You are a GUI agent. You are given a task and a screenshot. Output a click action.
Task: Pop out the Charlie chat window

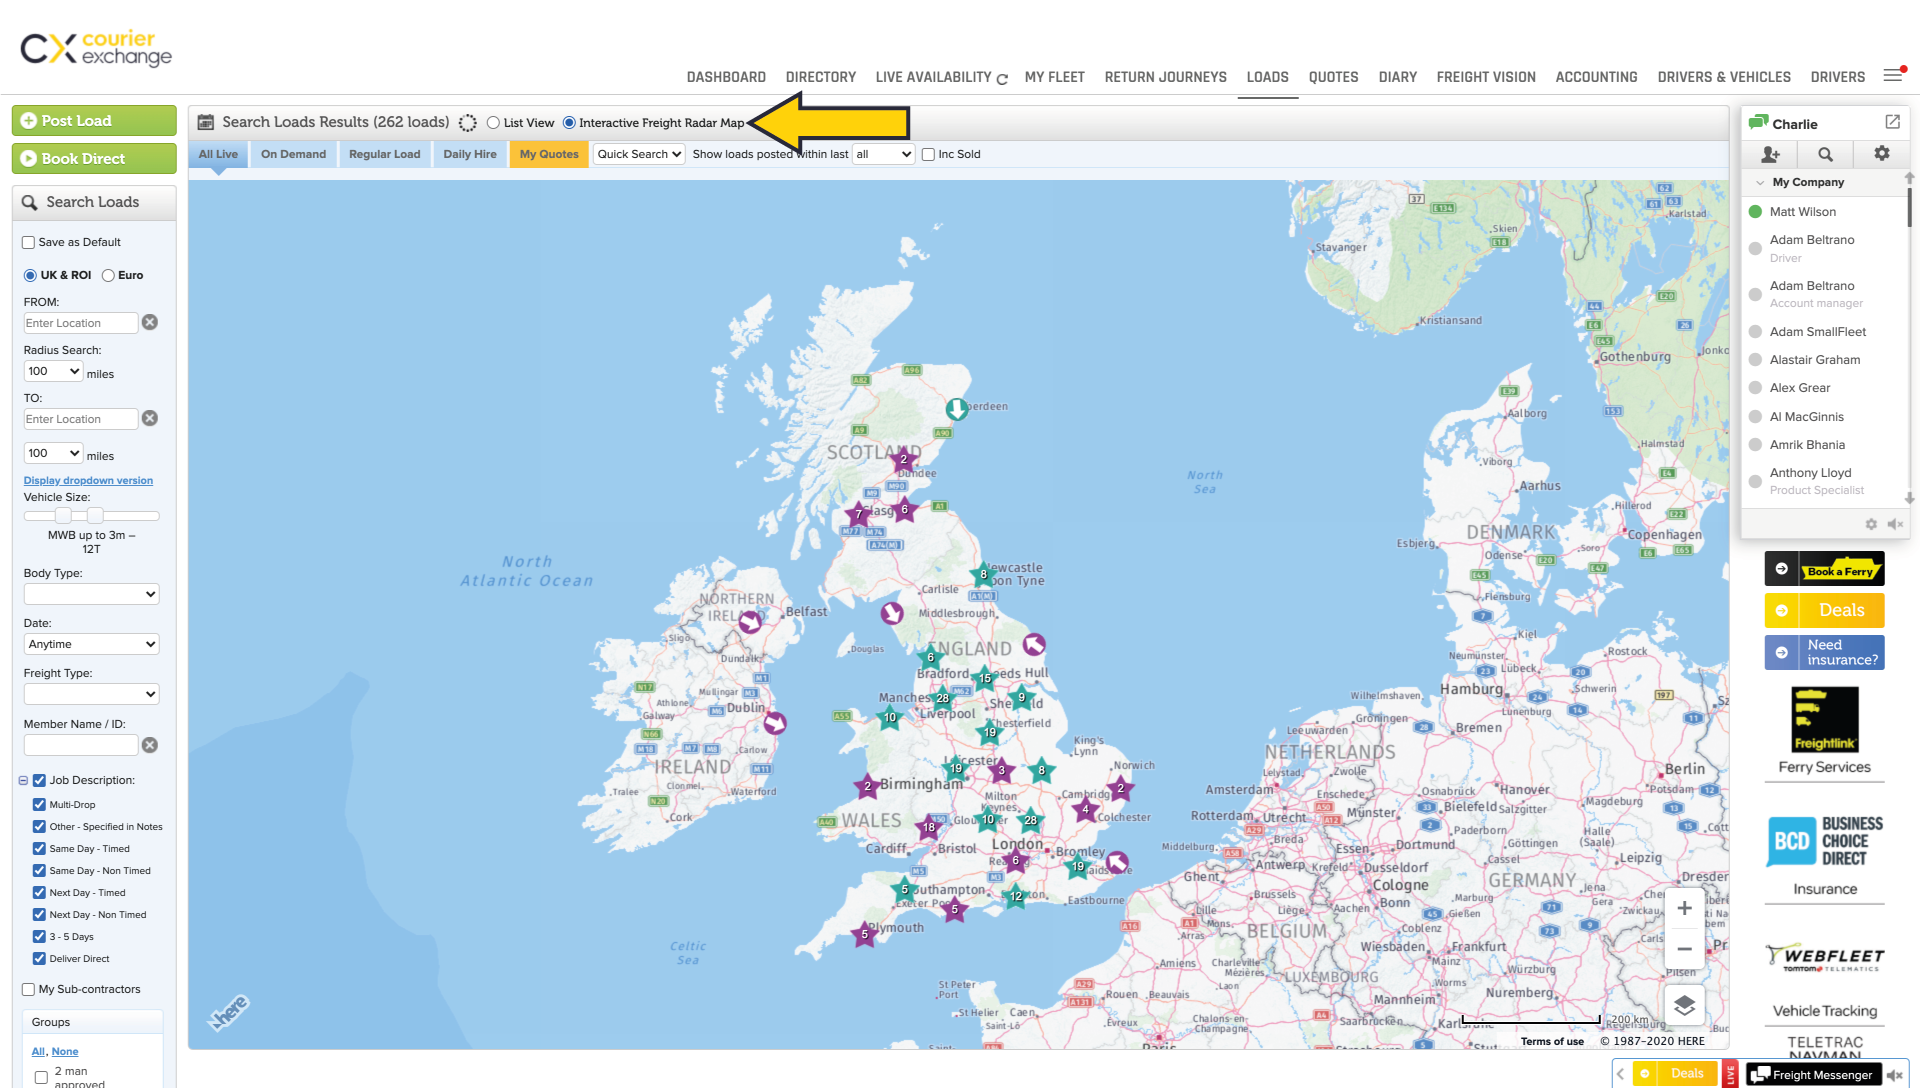[1892, 122]
